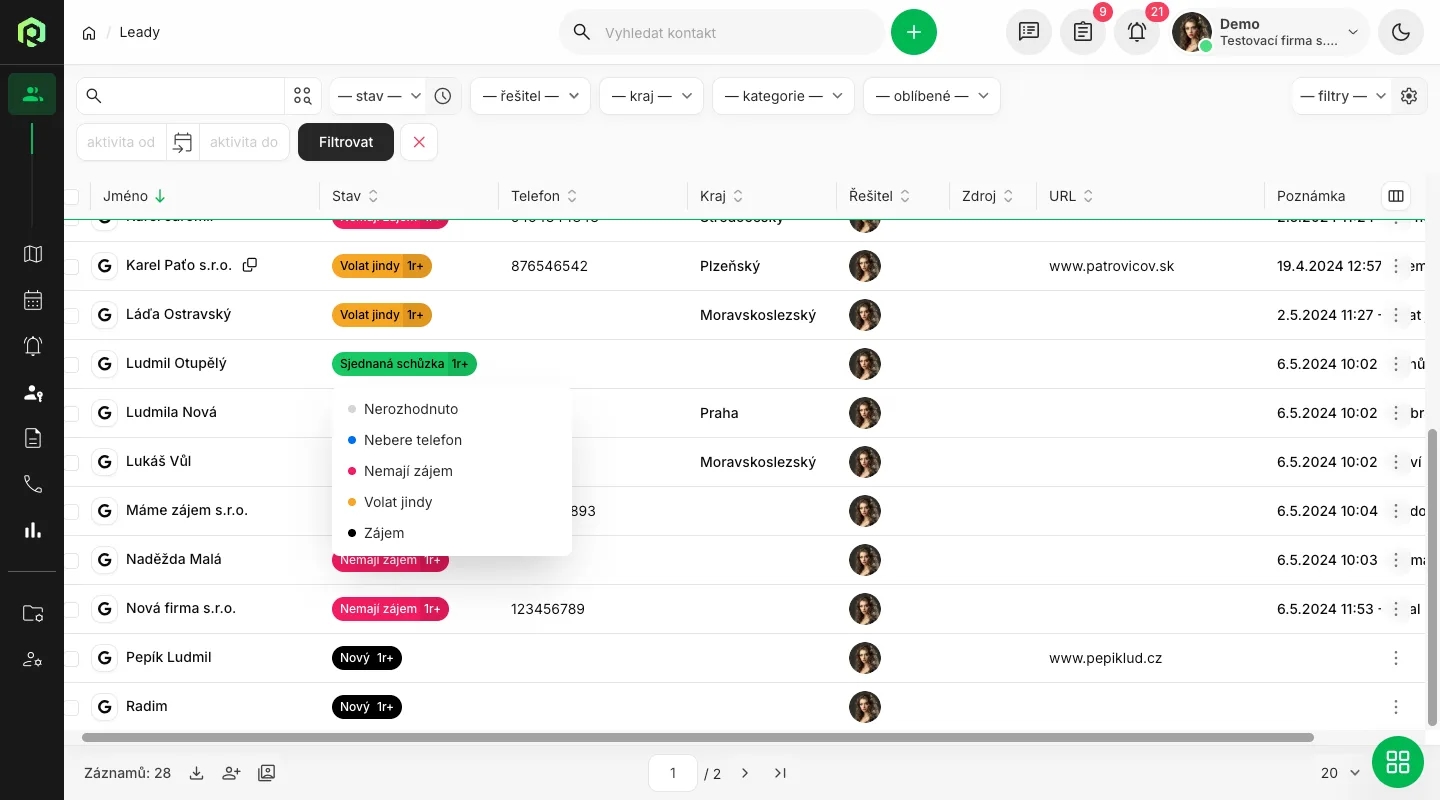Viewport: 1440px width, 800px height.
Task: Open the www.patrovicov.sk link
Action: pyautogui.click(x=1111, y=266)
